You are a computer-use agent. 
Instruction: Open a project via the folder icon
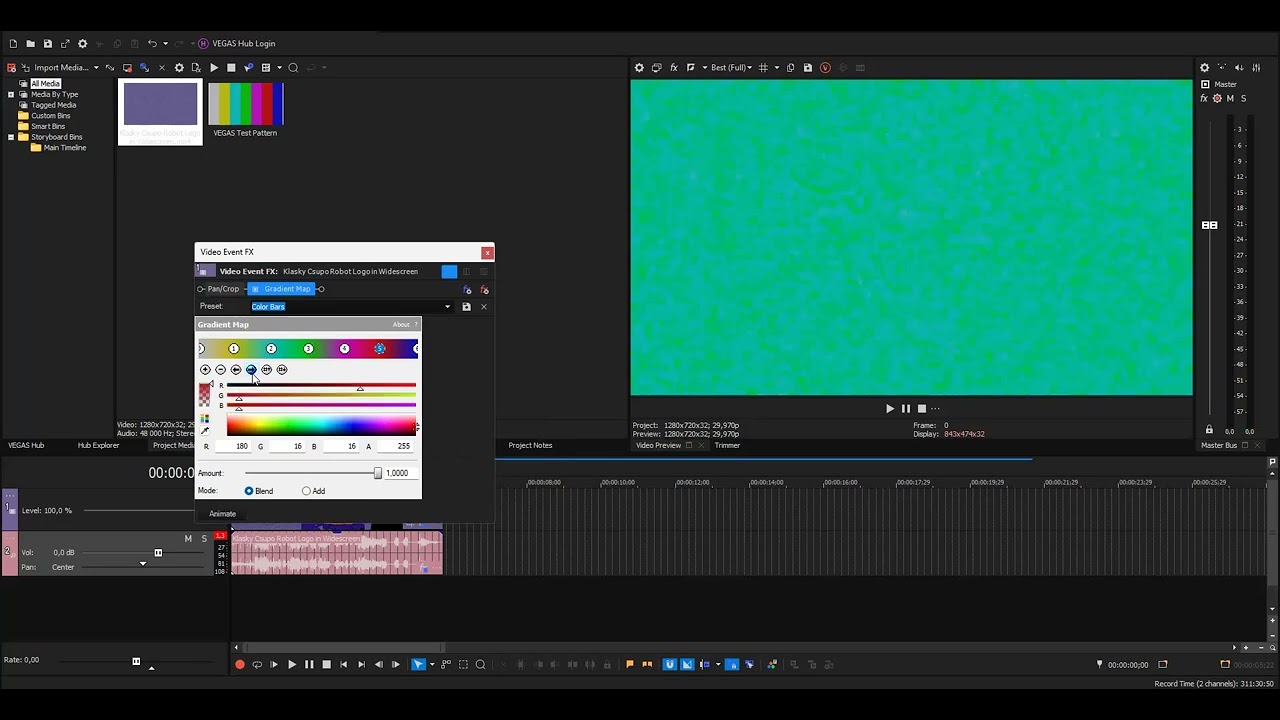click(x=30, y=44)
